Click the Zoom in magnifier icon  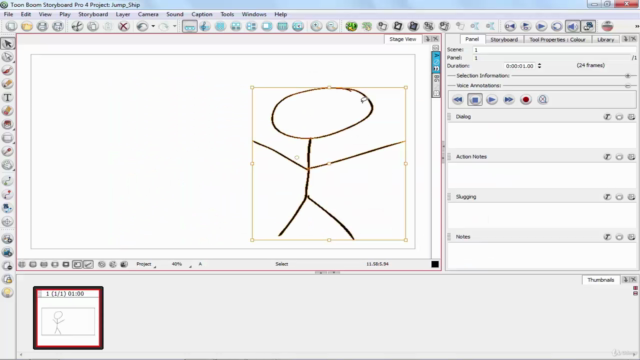[x=316, y=27]
